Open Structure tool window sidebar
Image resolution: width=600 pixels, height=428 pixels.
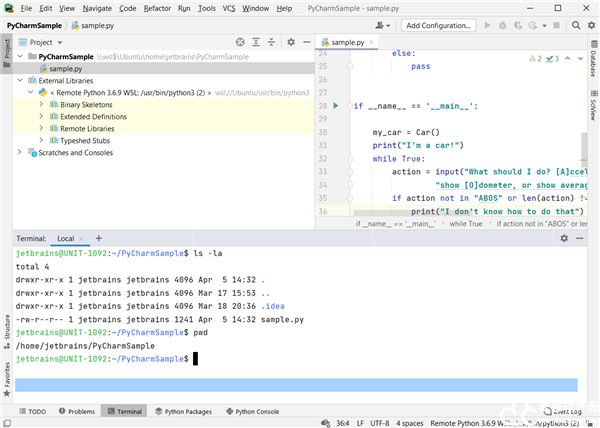point(7,332)
